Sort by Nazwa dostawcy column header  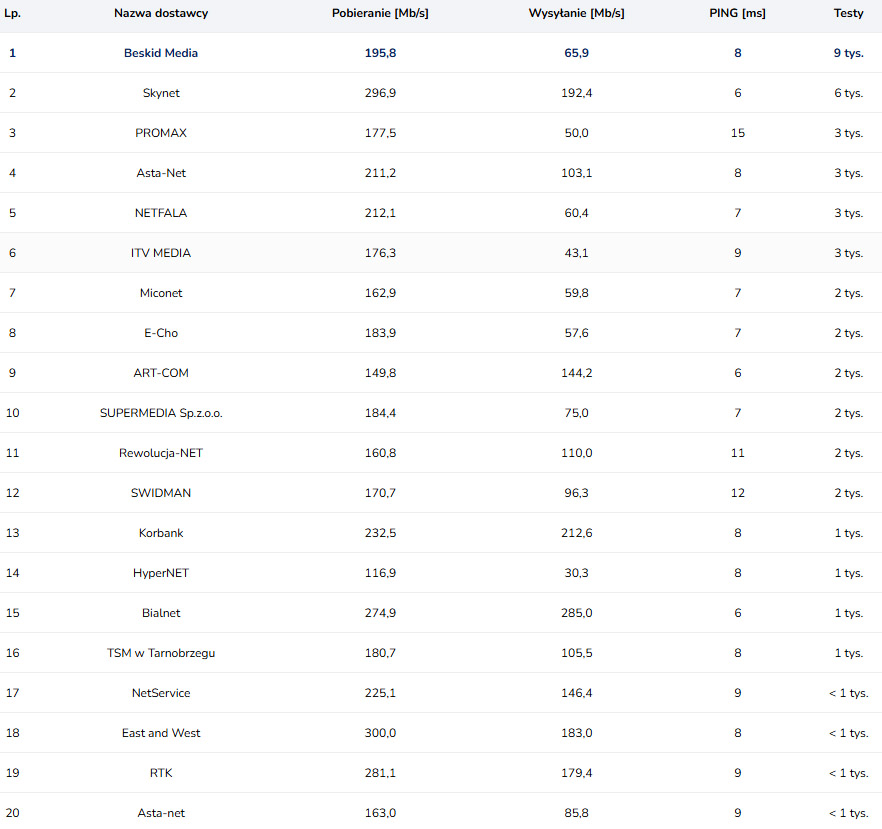(x=161, y=13)
